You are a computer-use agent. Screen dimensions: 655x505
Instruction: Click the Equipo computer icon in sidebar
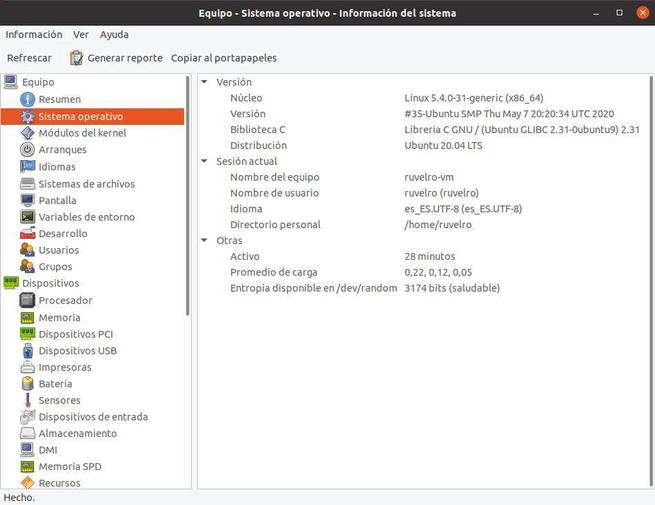[x=11, y=82]
